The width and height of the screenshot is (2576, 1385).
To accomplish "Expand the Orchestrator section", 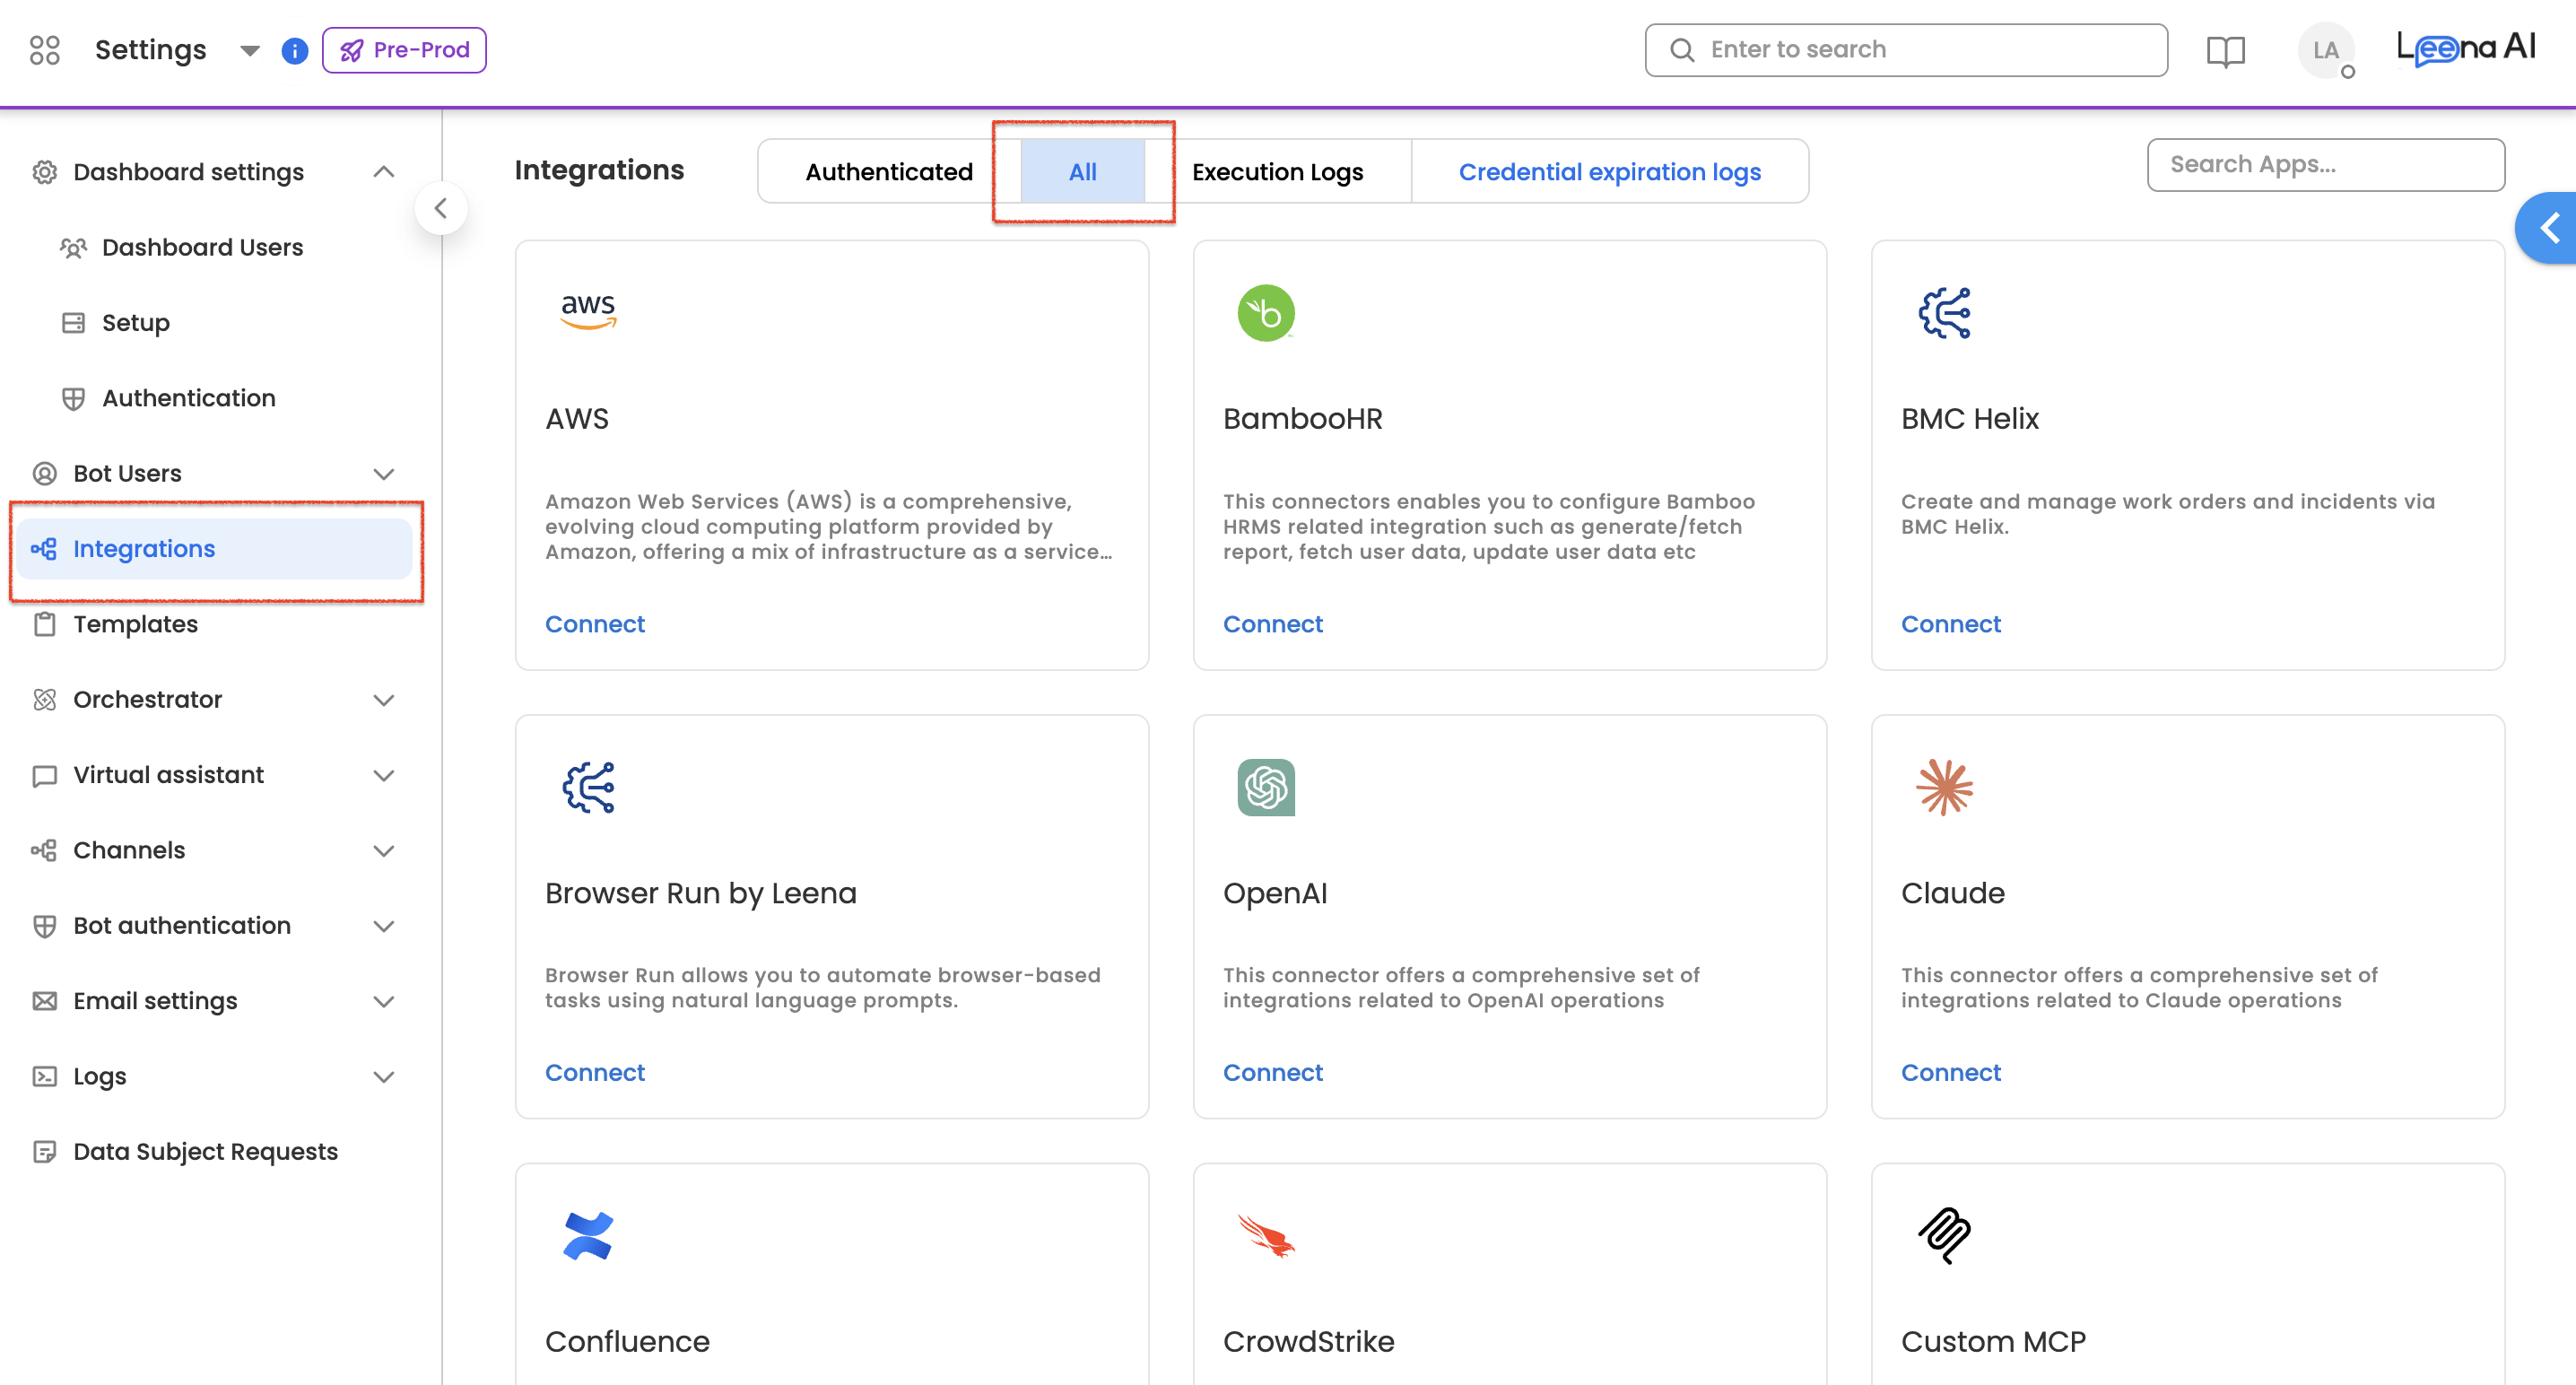I will point(383,700).
